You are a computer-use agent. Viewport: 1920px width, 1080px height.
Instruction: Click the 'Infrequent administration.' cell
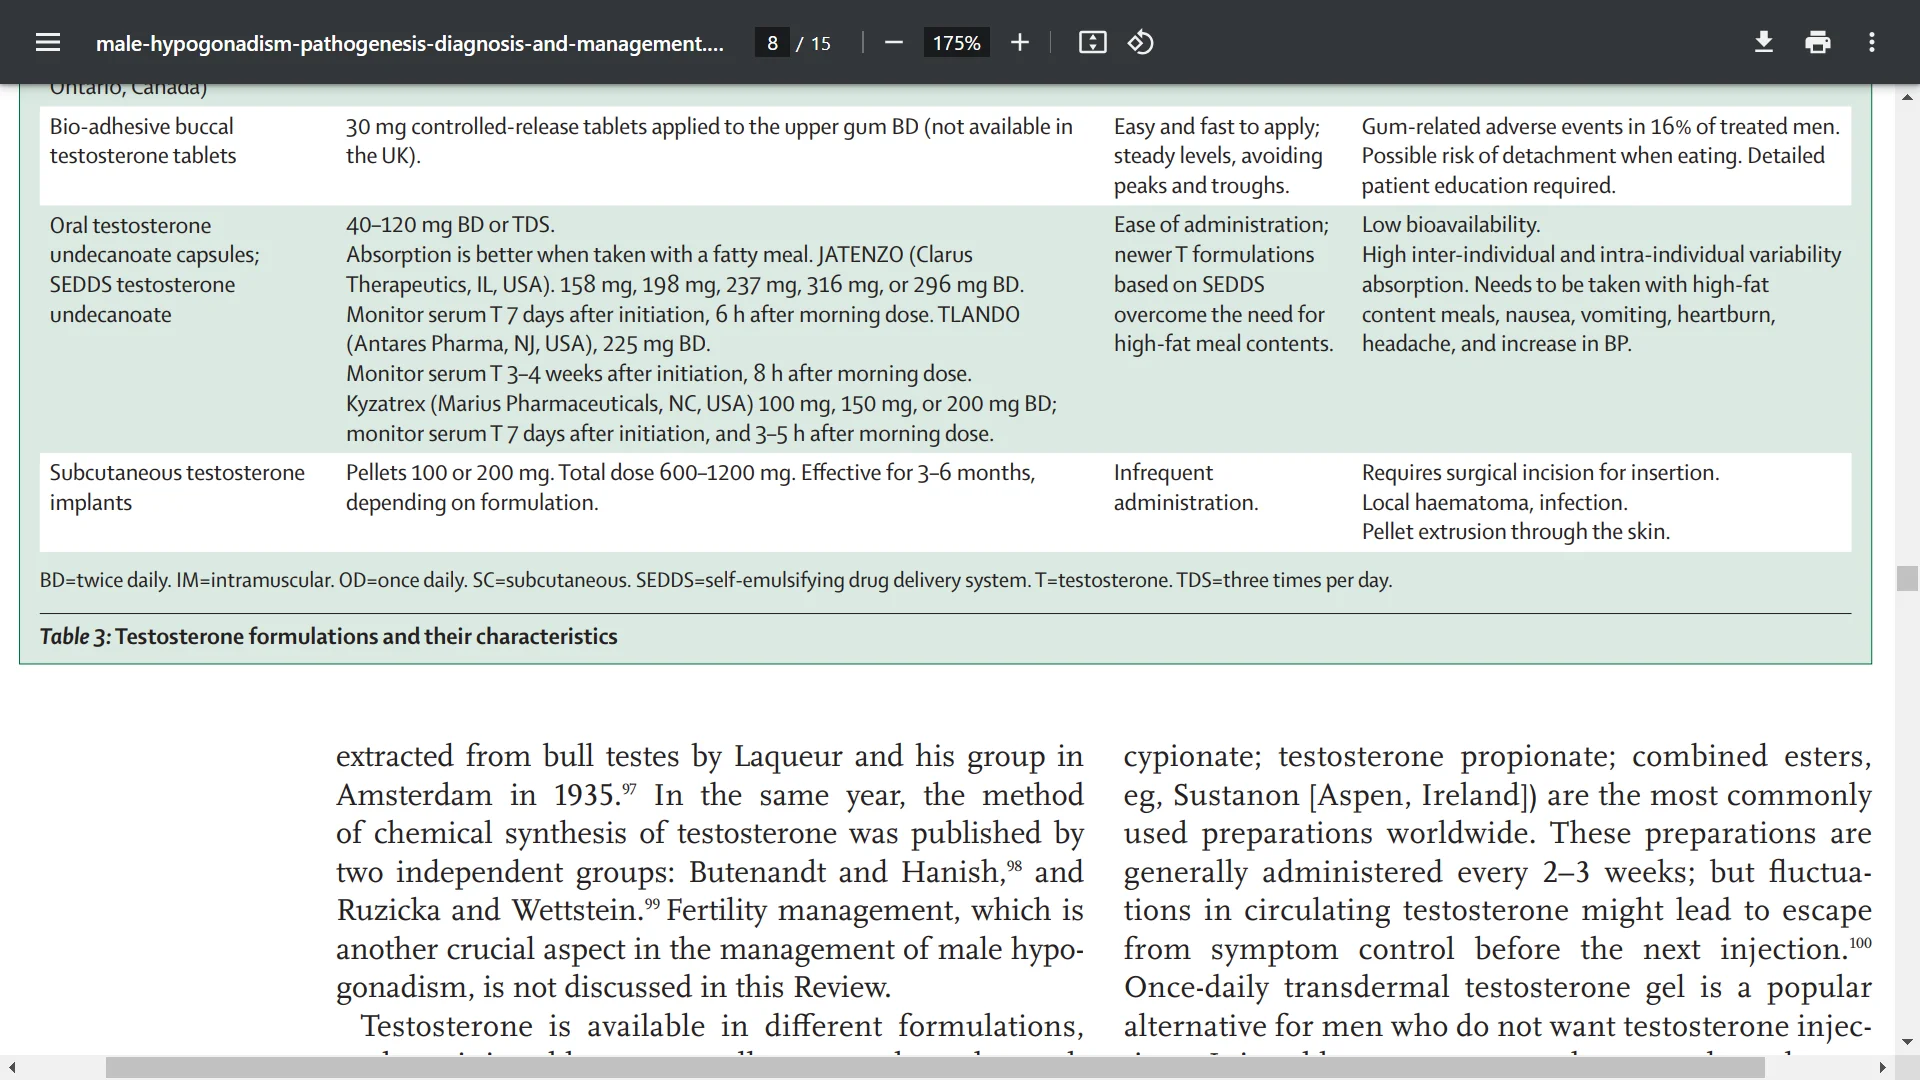[x=1186, y=487]
